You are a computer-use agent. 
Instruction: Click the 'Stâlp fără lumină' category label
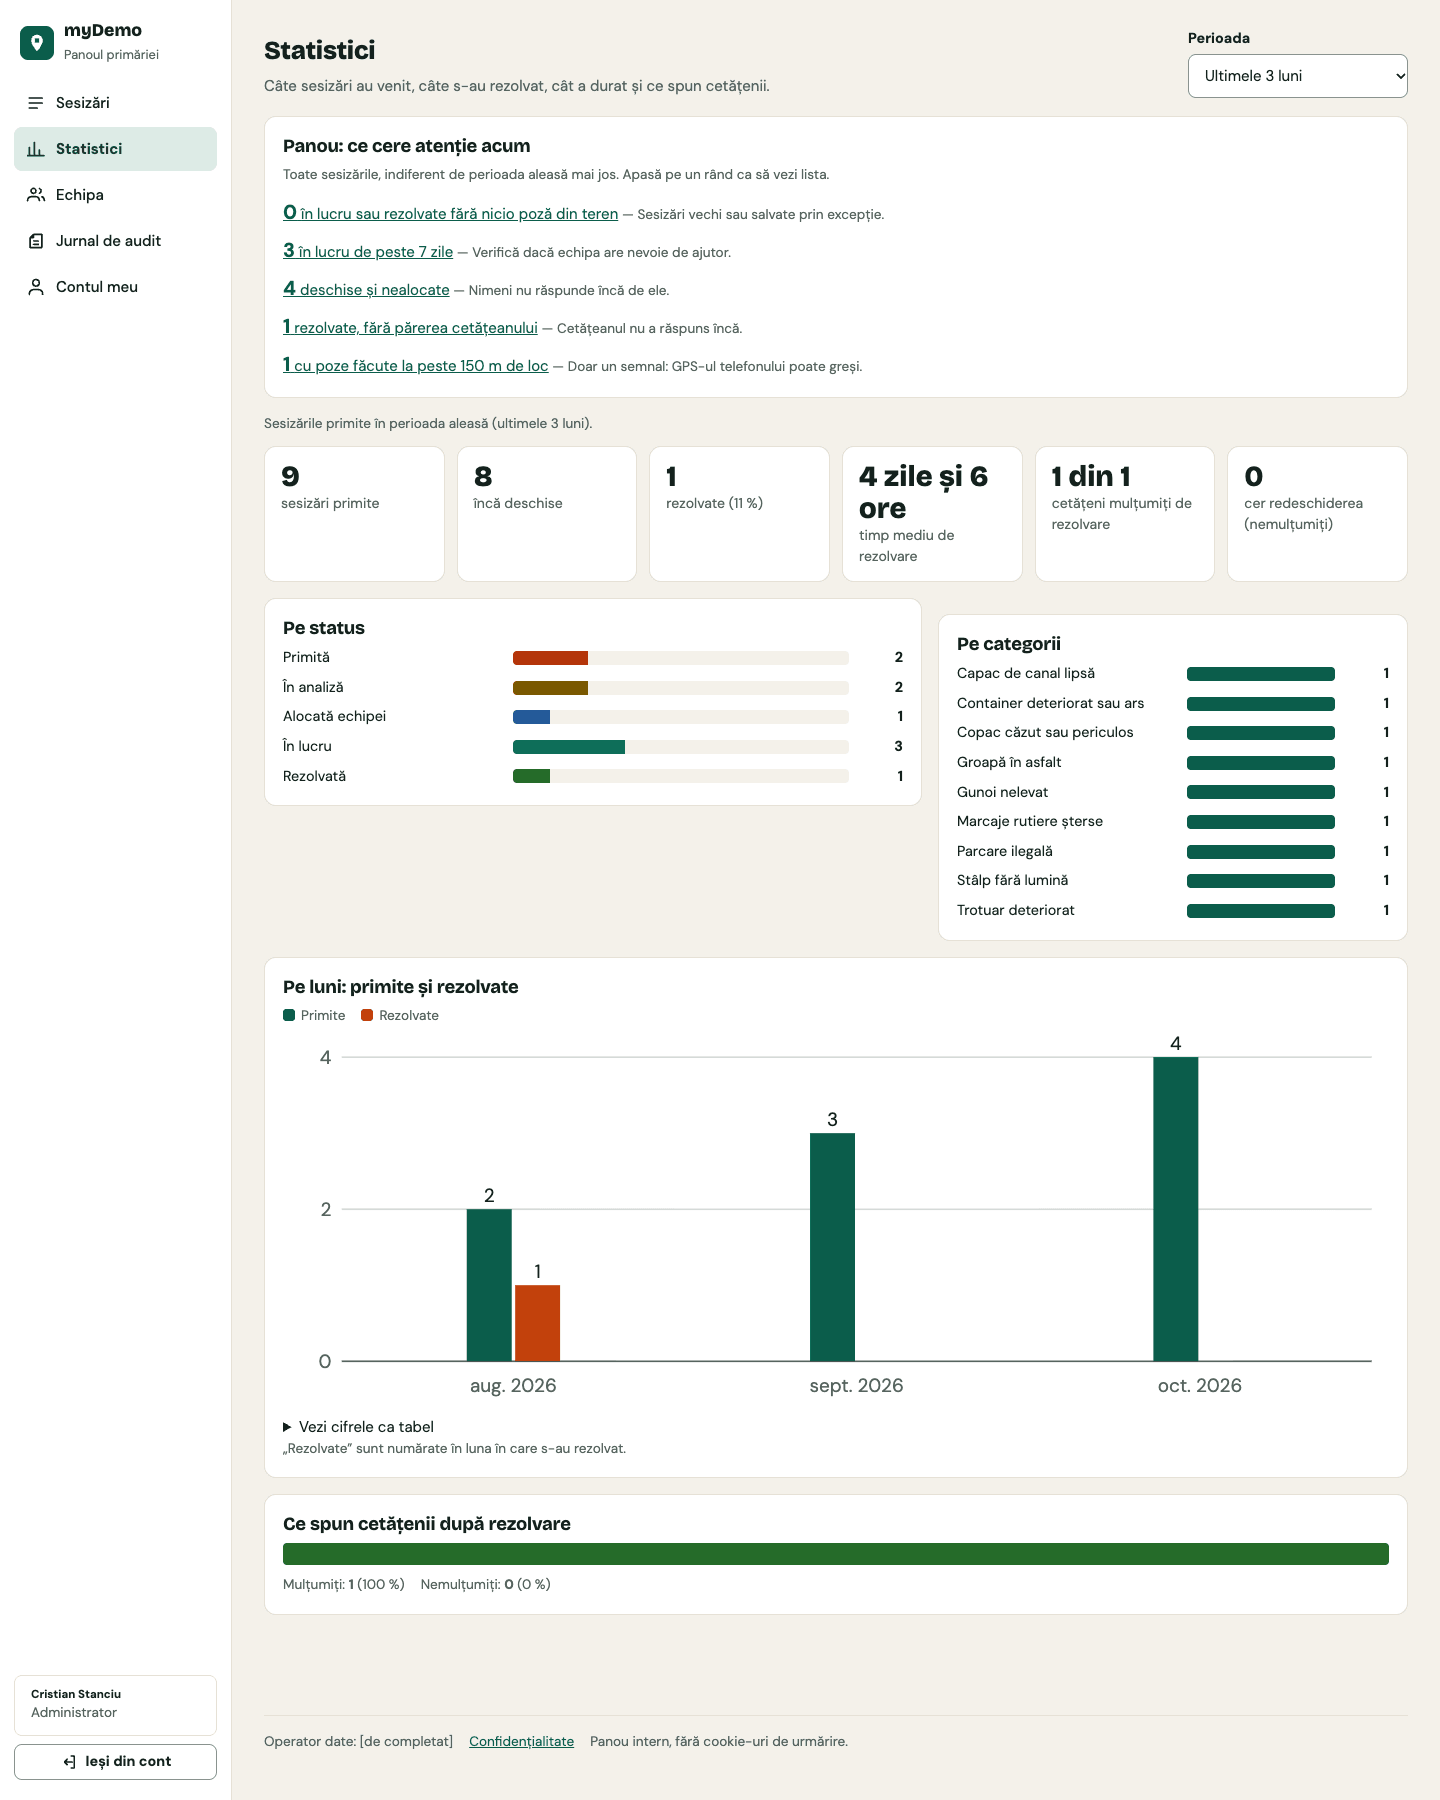[x=1012, y=880]
